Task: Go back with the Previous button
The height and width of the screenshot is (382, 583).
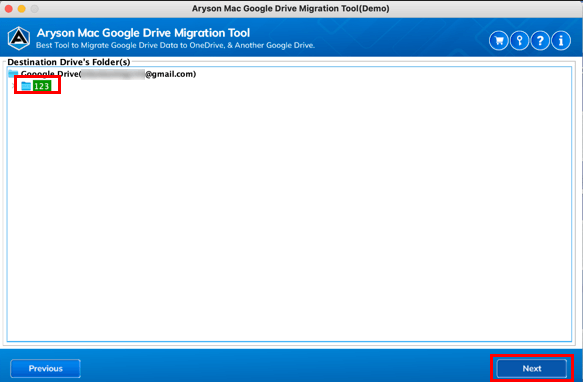Action: tap(45, 368)
